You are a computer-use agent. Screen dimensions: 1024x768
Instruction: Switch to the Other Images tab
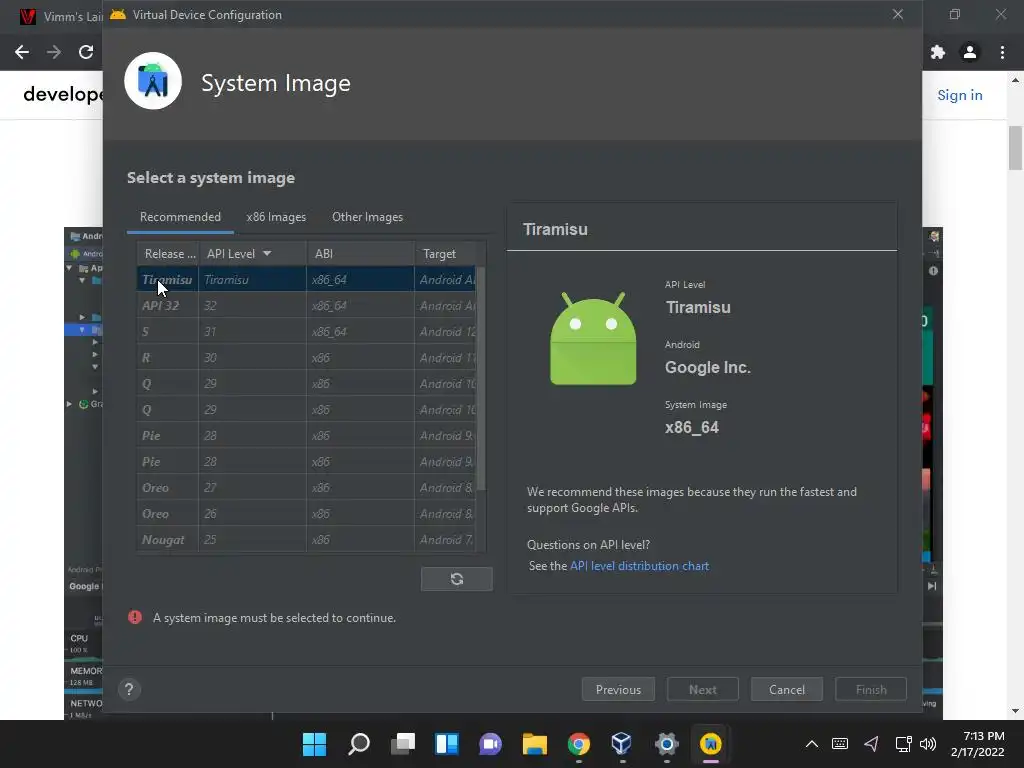point(368,217)
